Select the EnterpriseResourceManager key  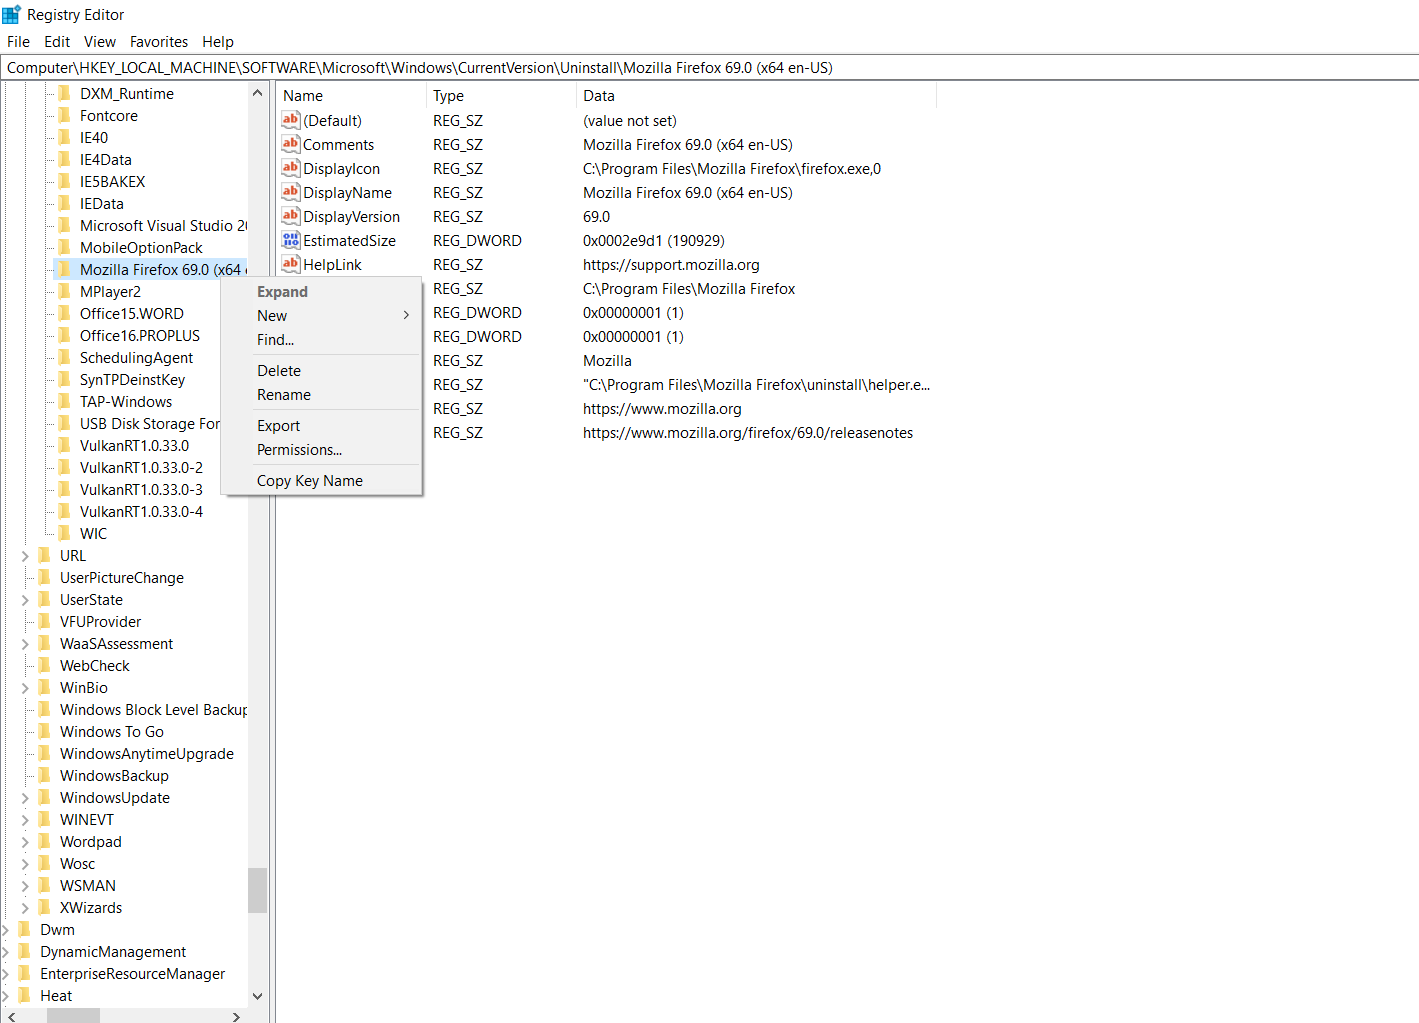132,973
